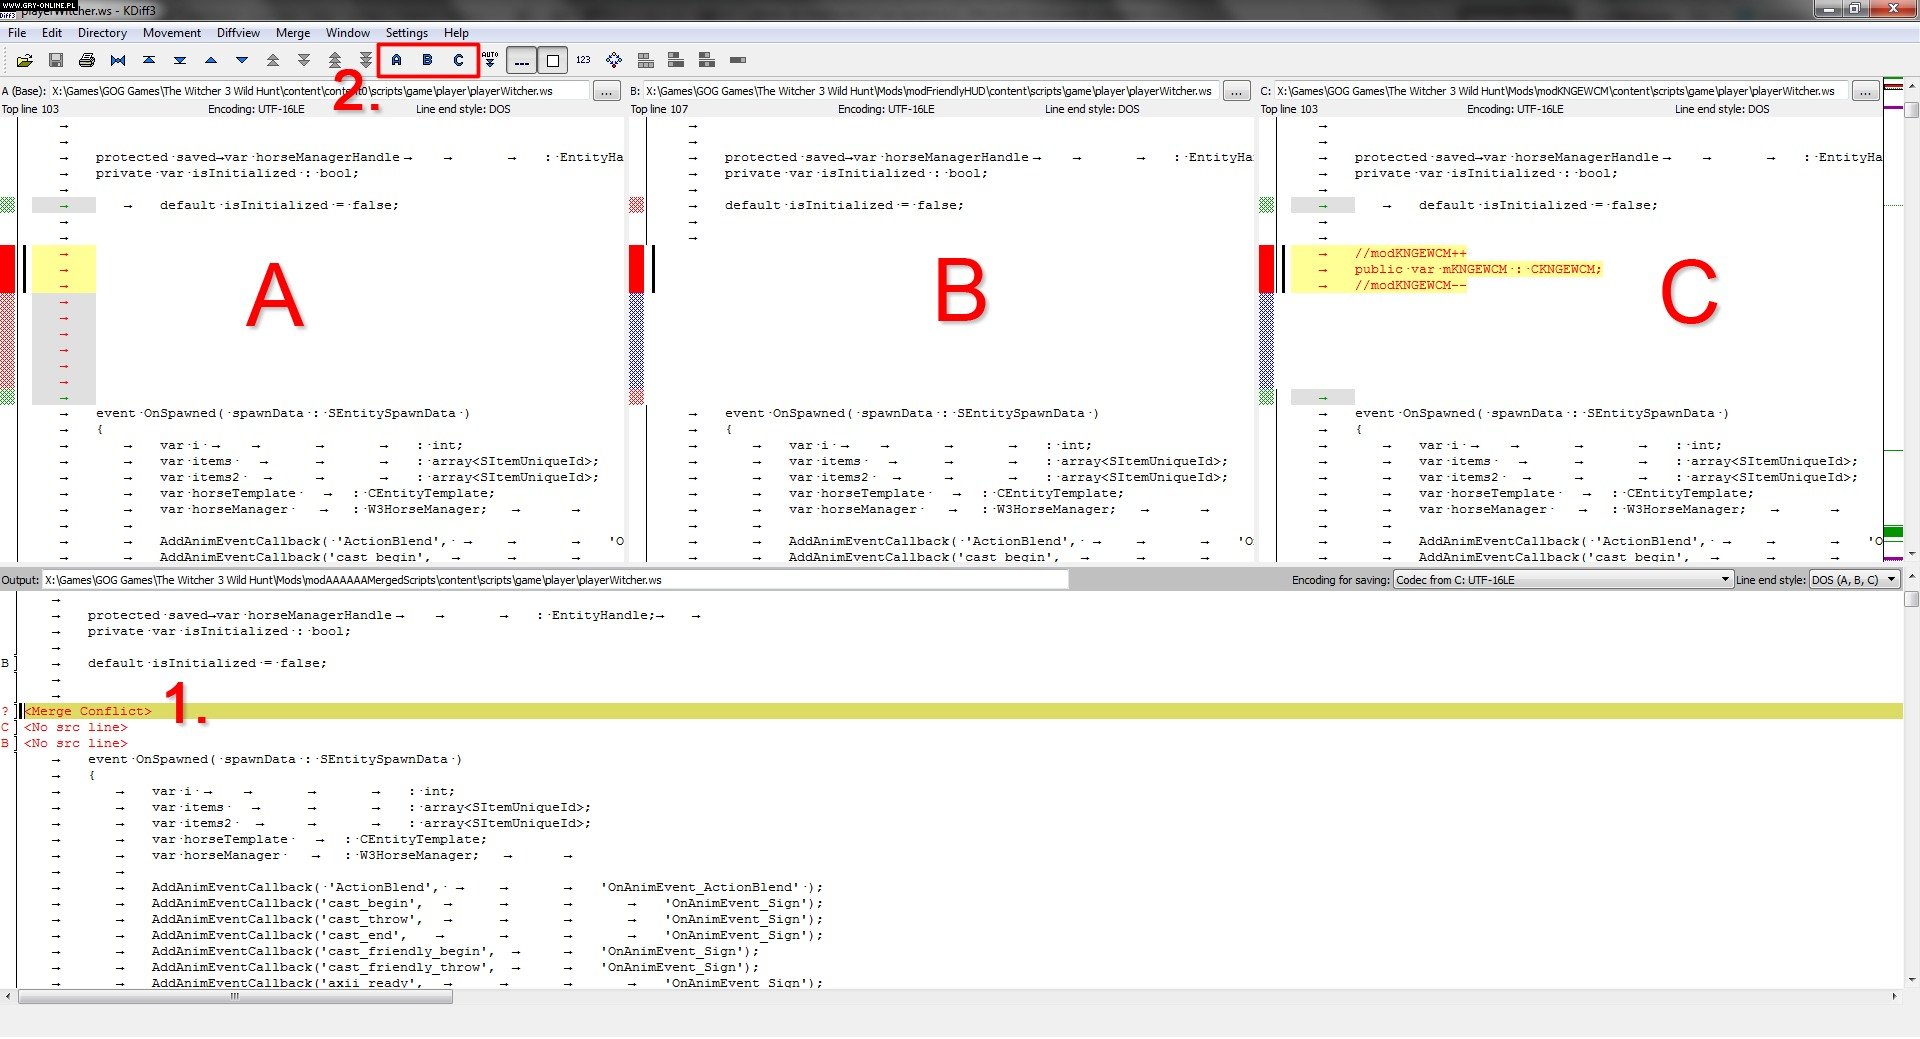Image resolution: width=1920 pixels, height=1039 pixels.
Task: Toggle show white space characters
Action: click(x=521, y=60)
